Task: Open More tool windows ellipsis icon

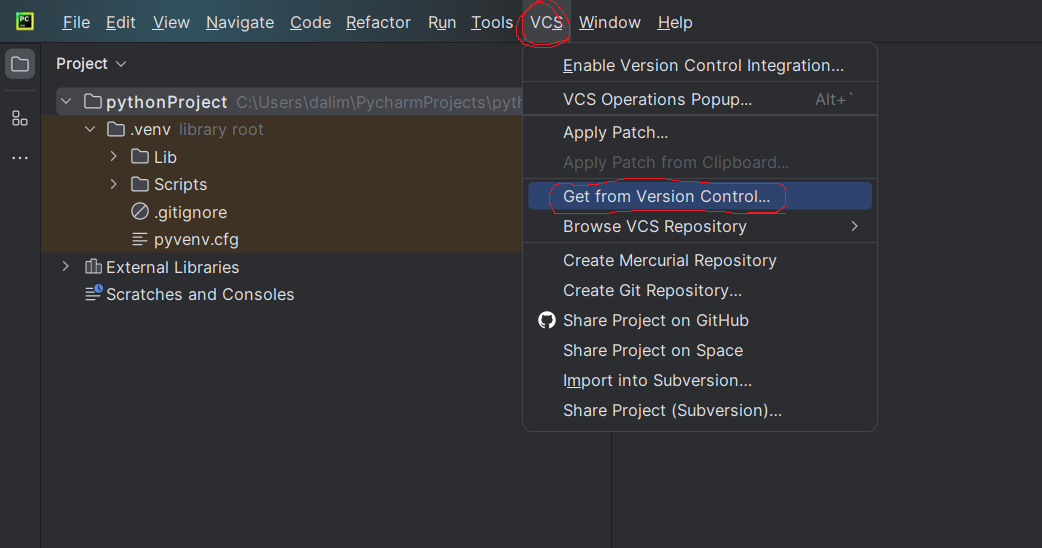Action: click(20, 158)
